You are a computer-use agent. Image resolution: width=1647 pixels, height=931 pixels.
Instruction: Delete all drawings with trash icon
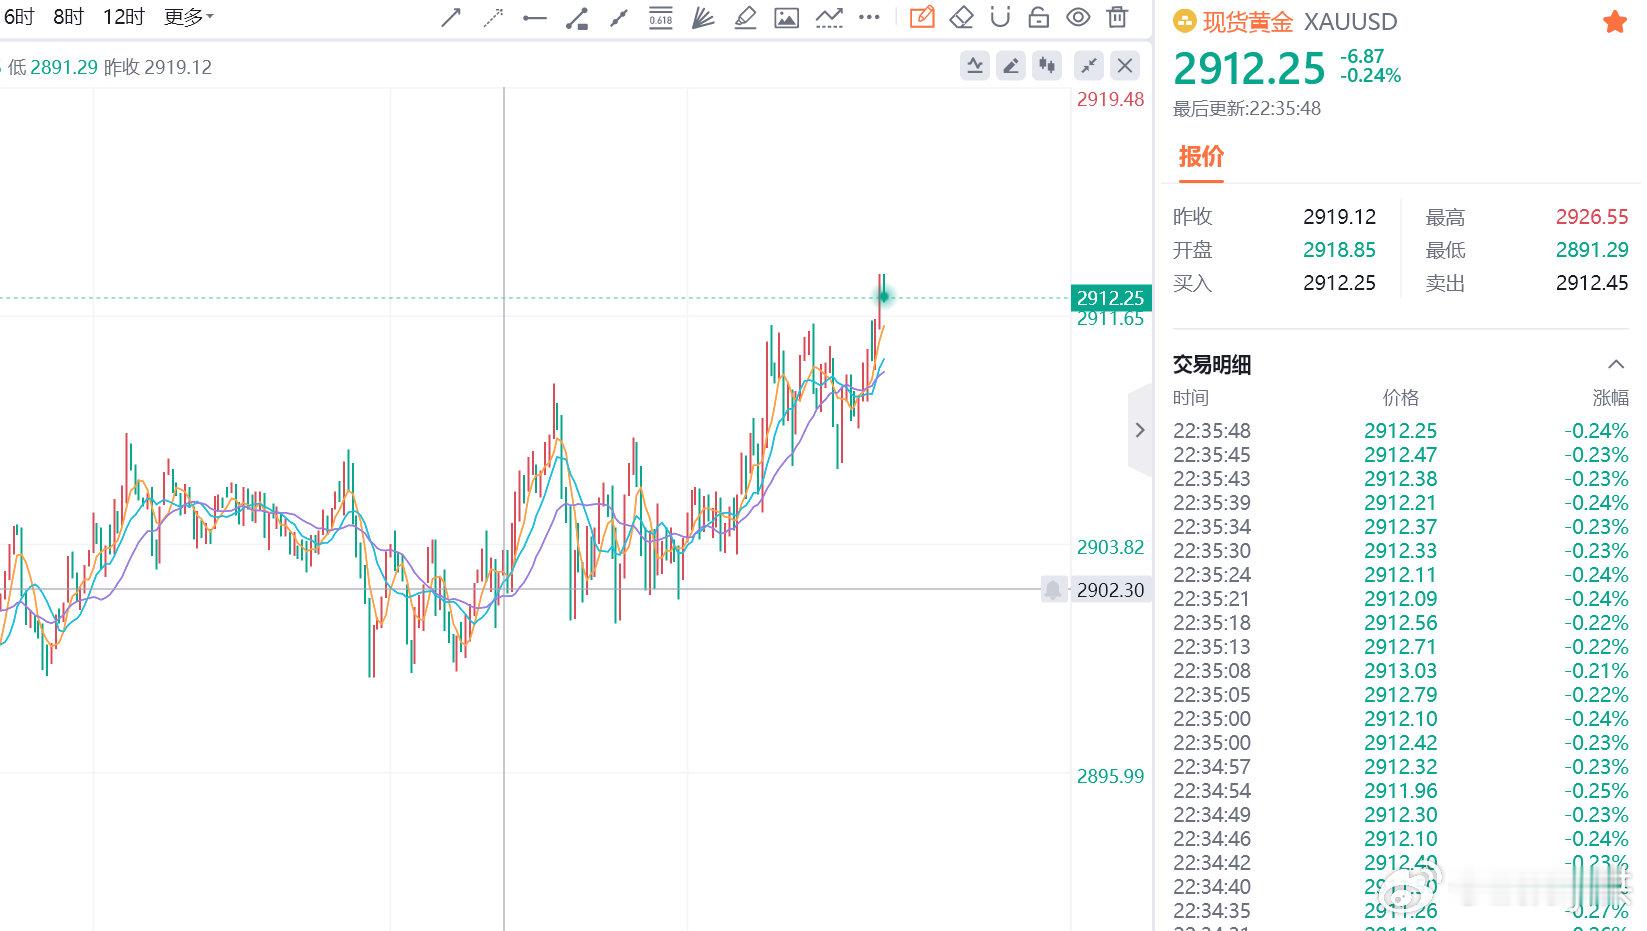(1117, 17)
